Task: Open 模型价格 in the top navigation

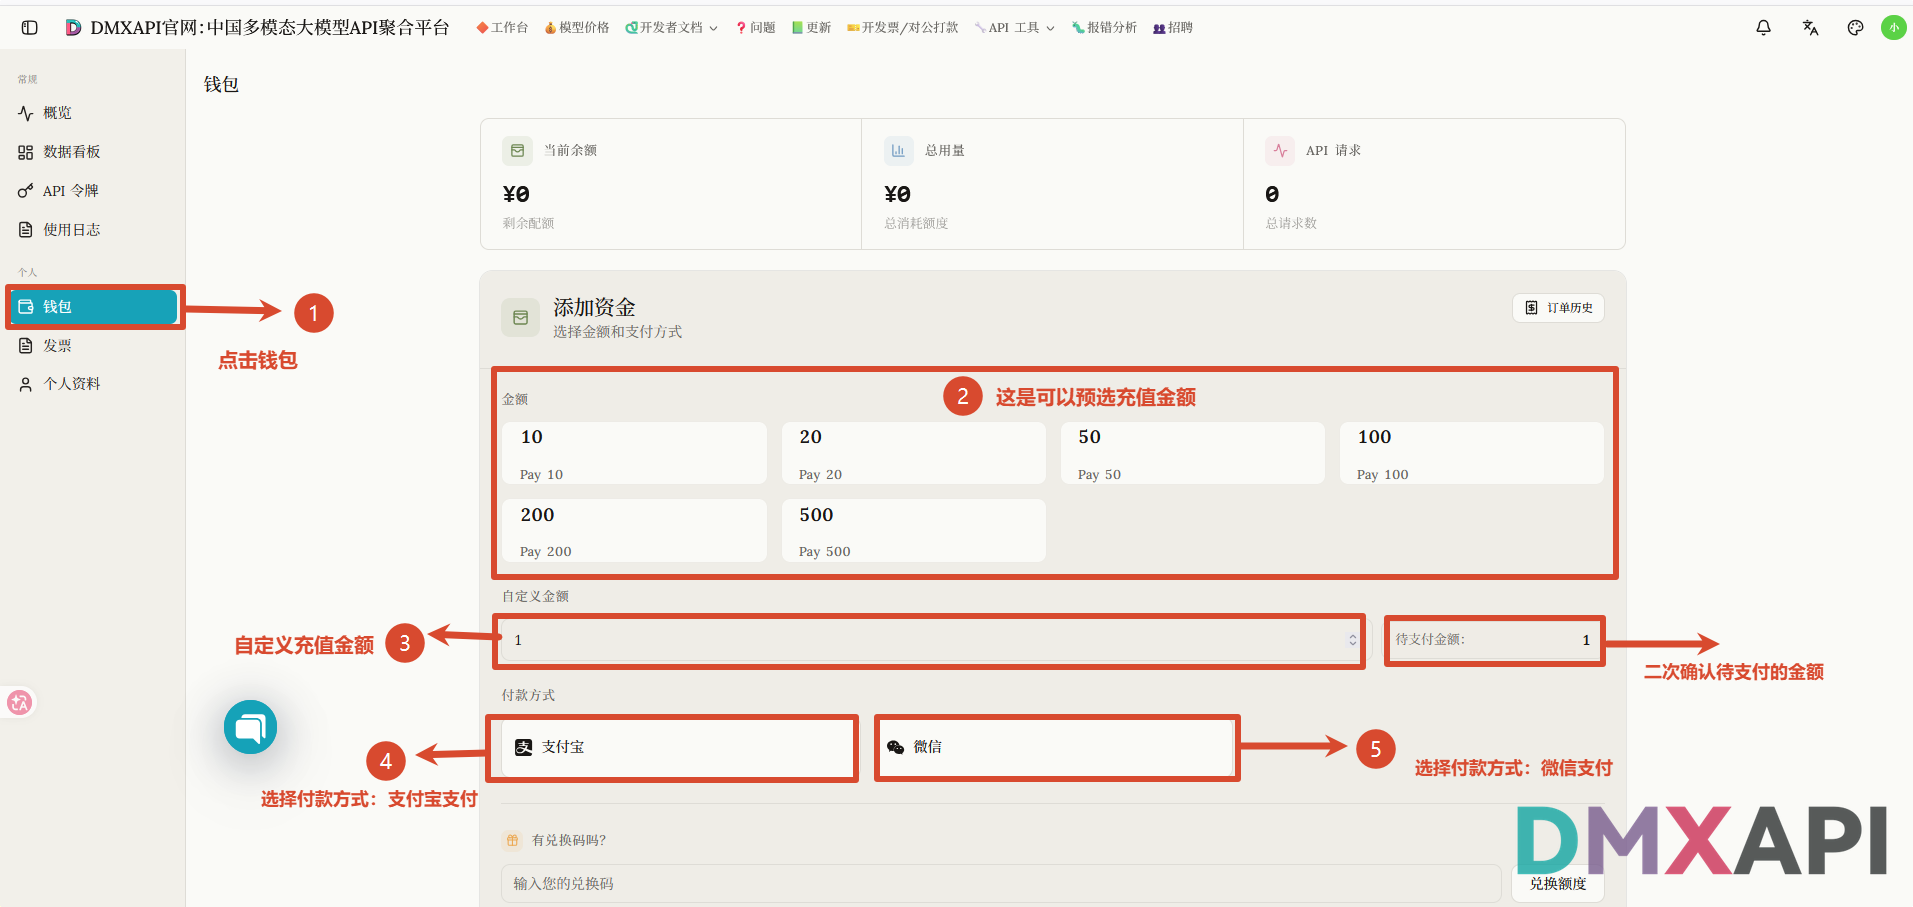Action: tap(577, 28)
